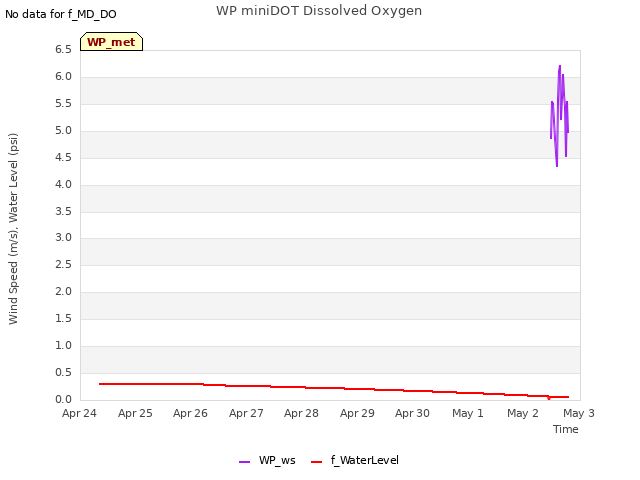The height and width of the screenshot is (480, 640).
Task: Click the Apr 30 x-axis tick label
Action: pyautogui.click(x=413, y=413)
